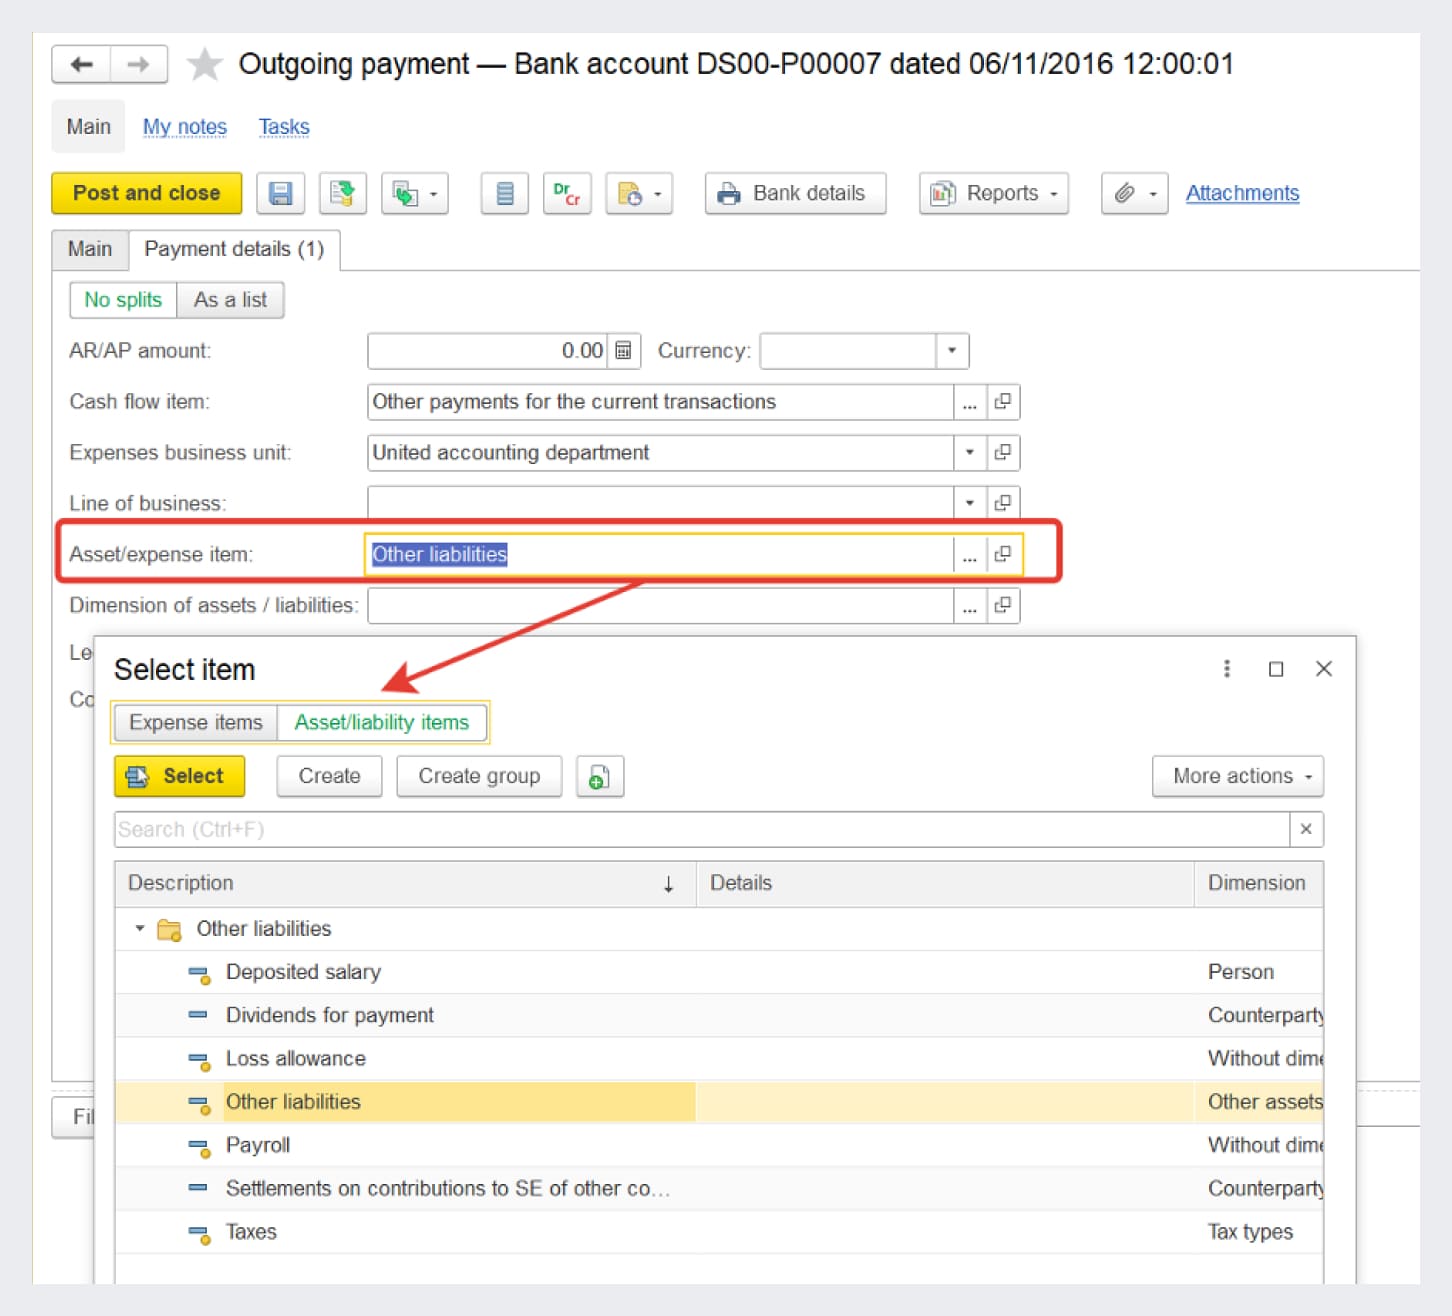Open the calculator for AR/AP amount
The width and height of the screenshot is (1452, 1316).
coord(623,351)
